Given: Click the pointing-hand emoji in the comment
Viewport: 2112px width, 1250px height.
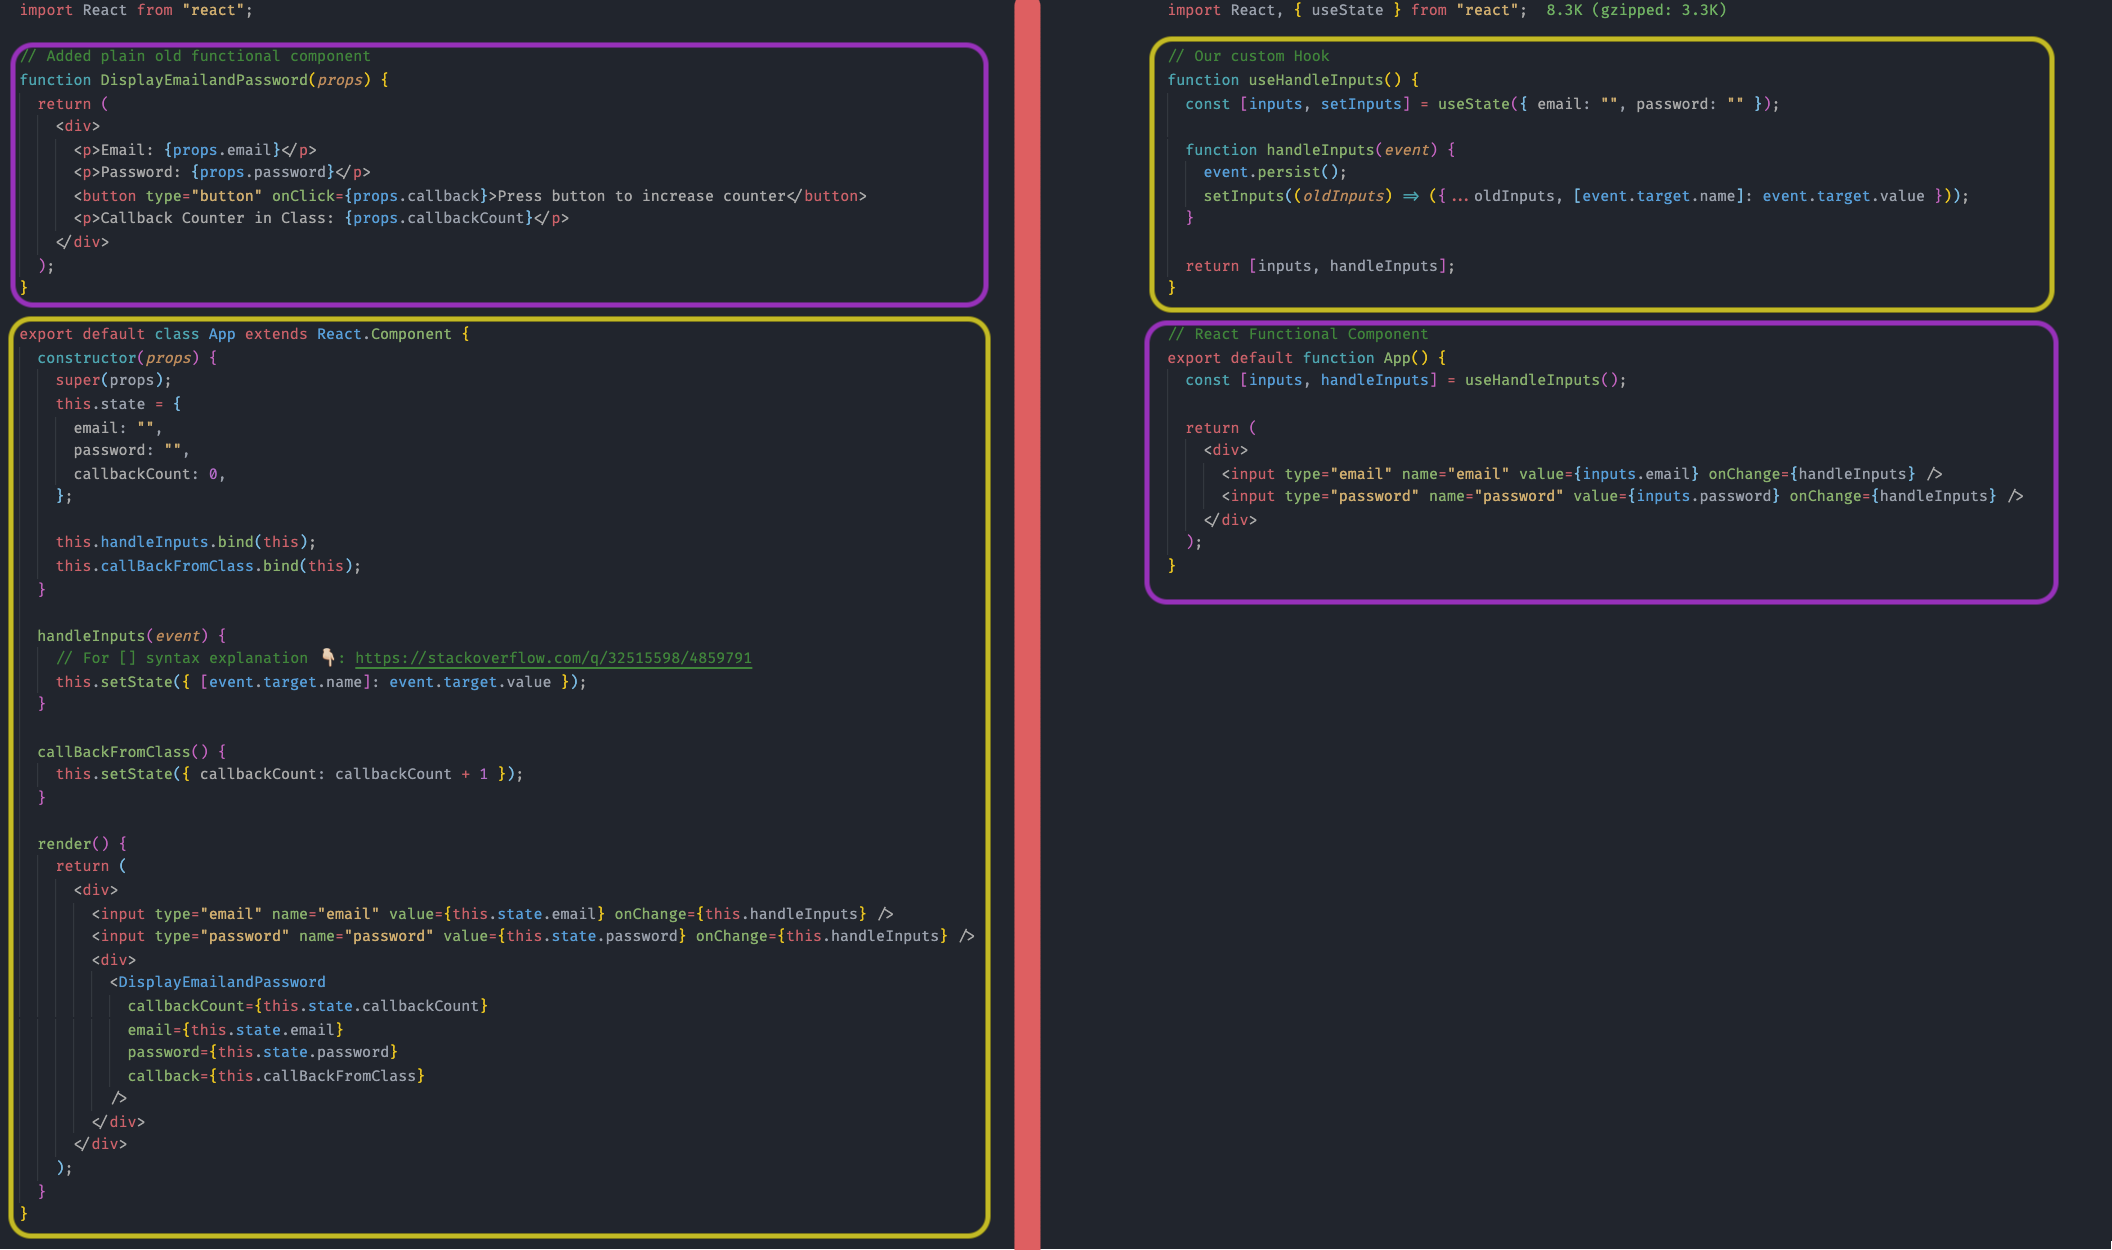Looking at the screenshot, I should pos(327,657).
